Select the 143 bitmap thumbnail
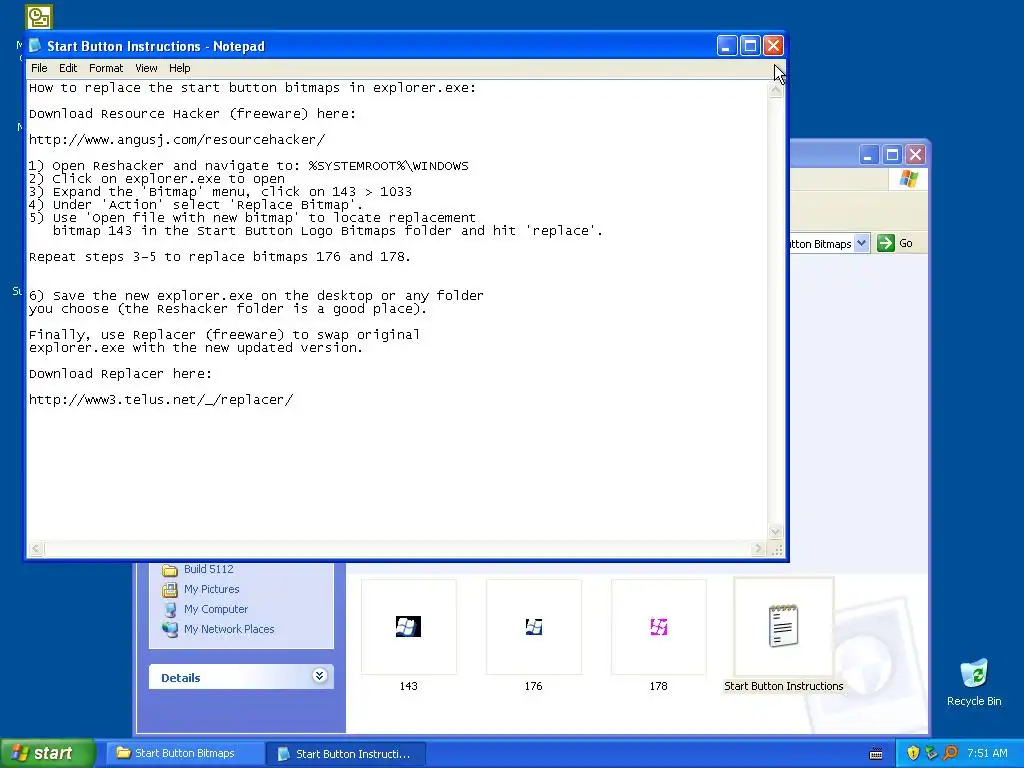The image size is (1024, 768). [408, 627]
